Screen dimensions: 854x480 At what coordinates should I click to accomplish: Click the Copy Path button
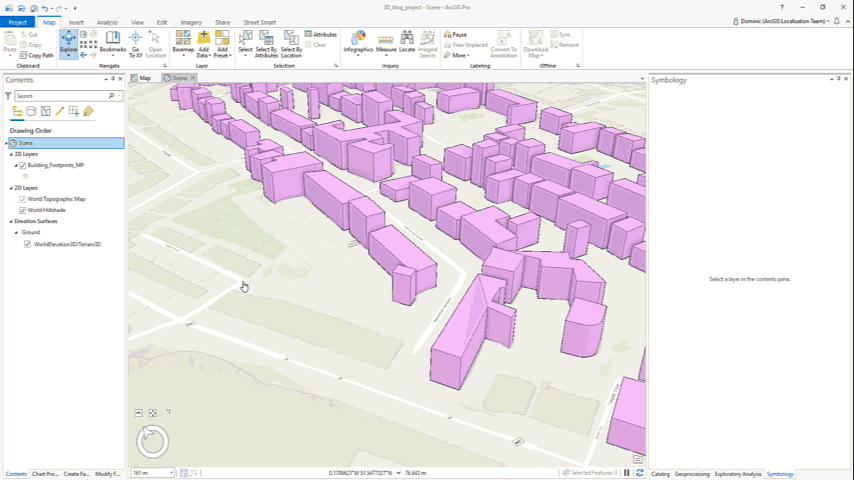coord(36,56)
